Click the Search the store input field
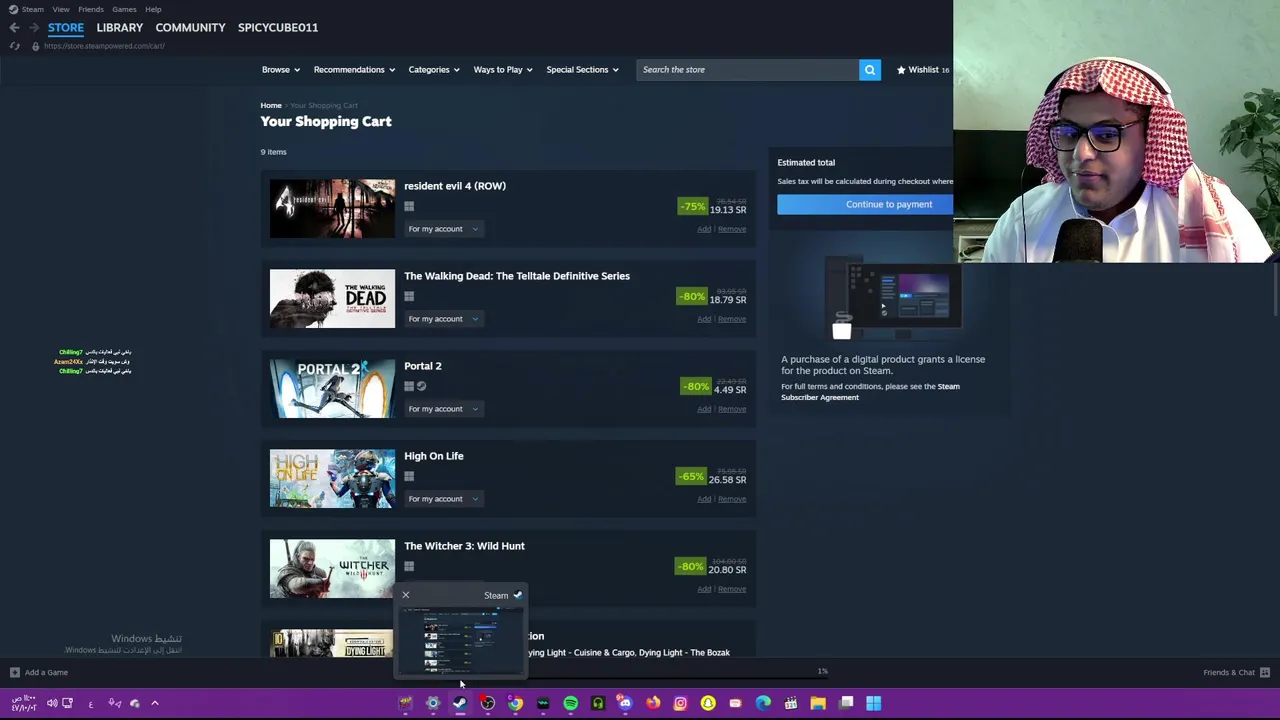This screenshot has height=720, width=1280. (x=747, y=70)
